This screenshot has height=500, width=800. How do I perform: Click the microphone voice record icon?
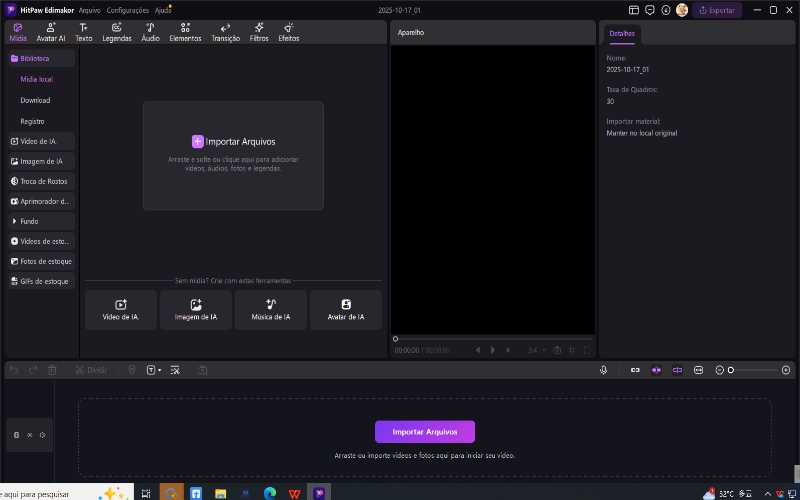point(604,370)
